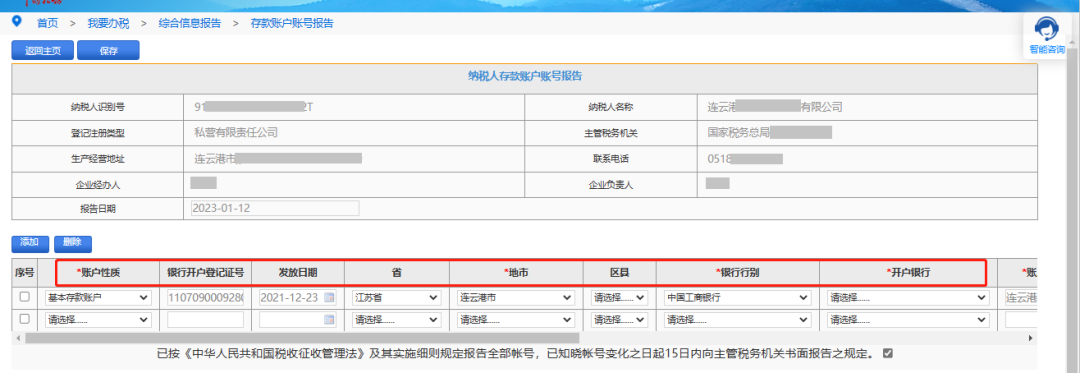Open second row 省 请选择 dropdown
The image size is (1080, 373).
tap(396, 319)
